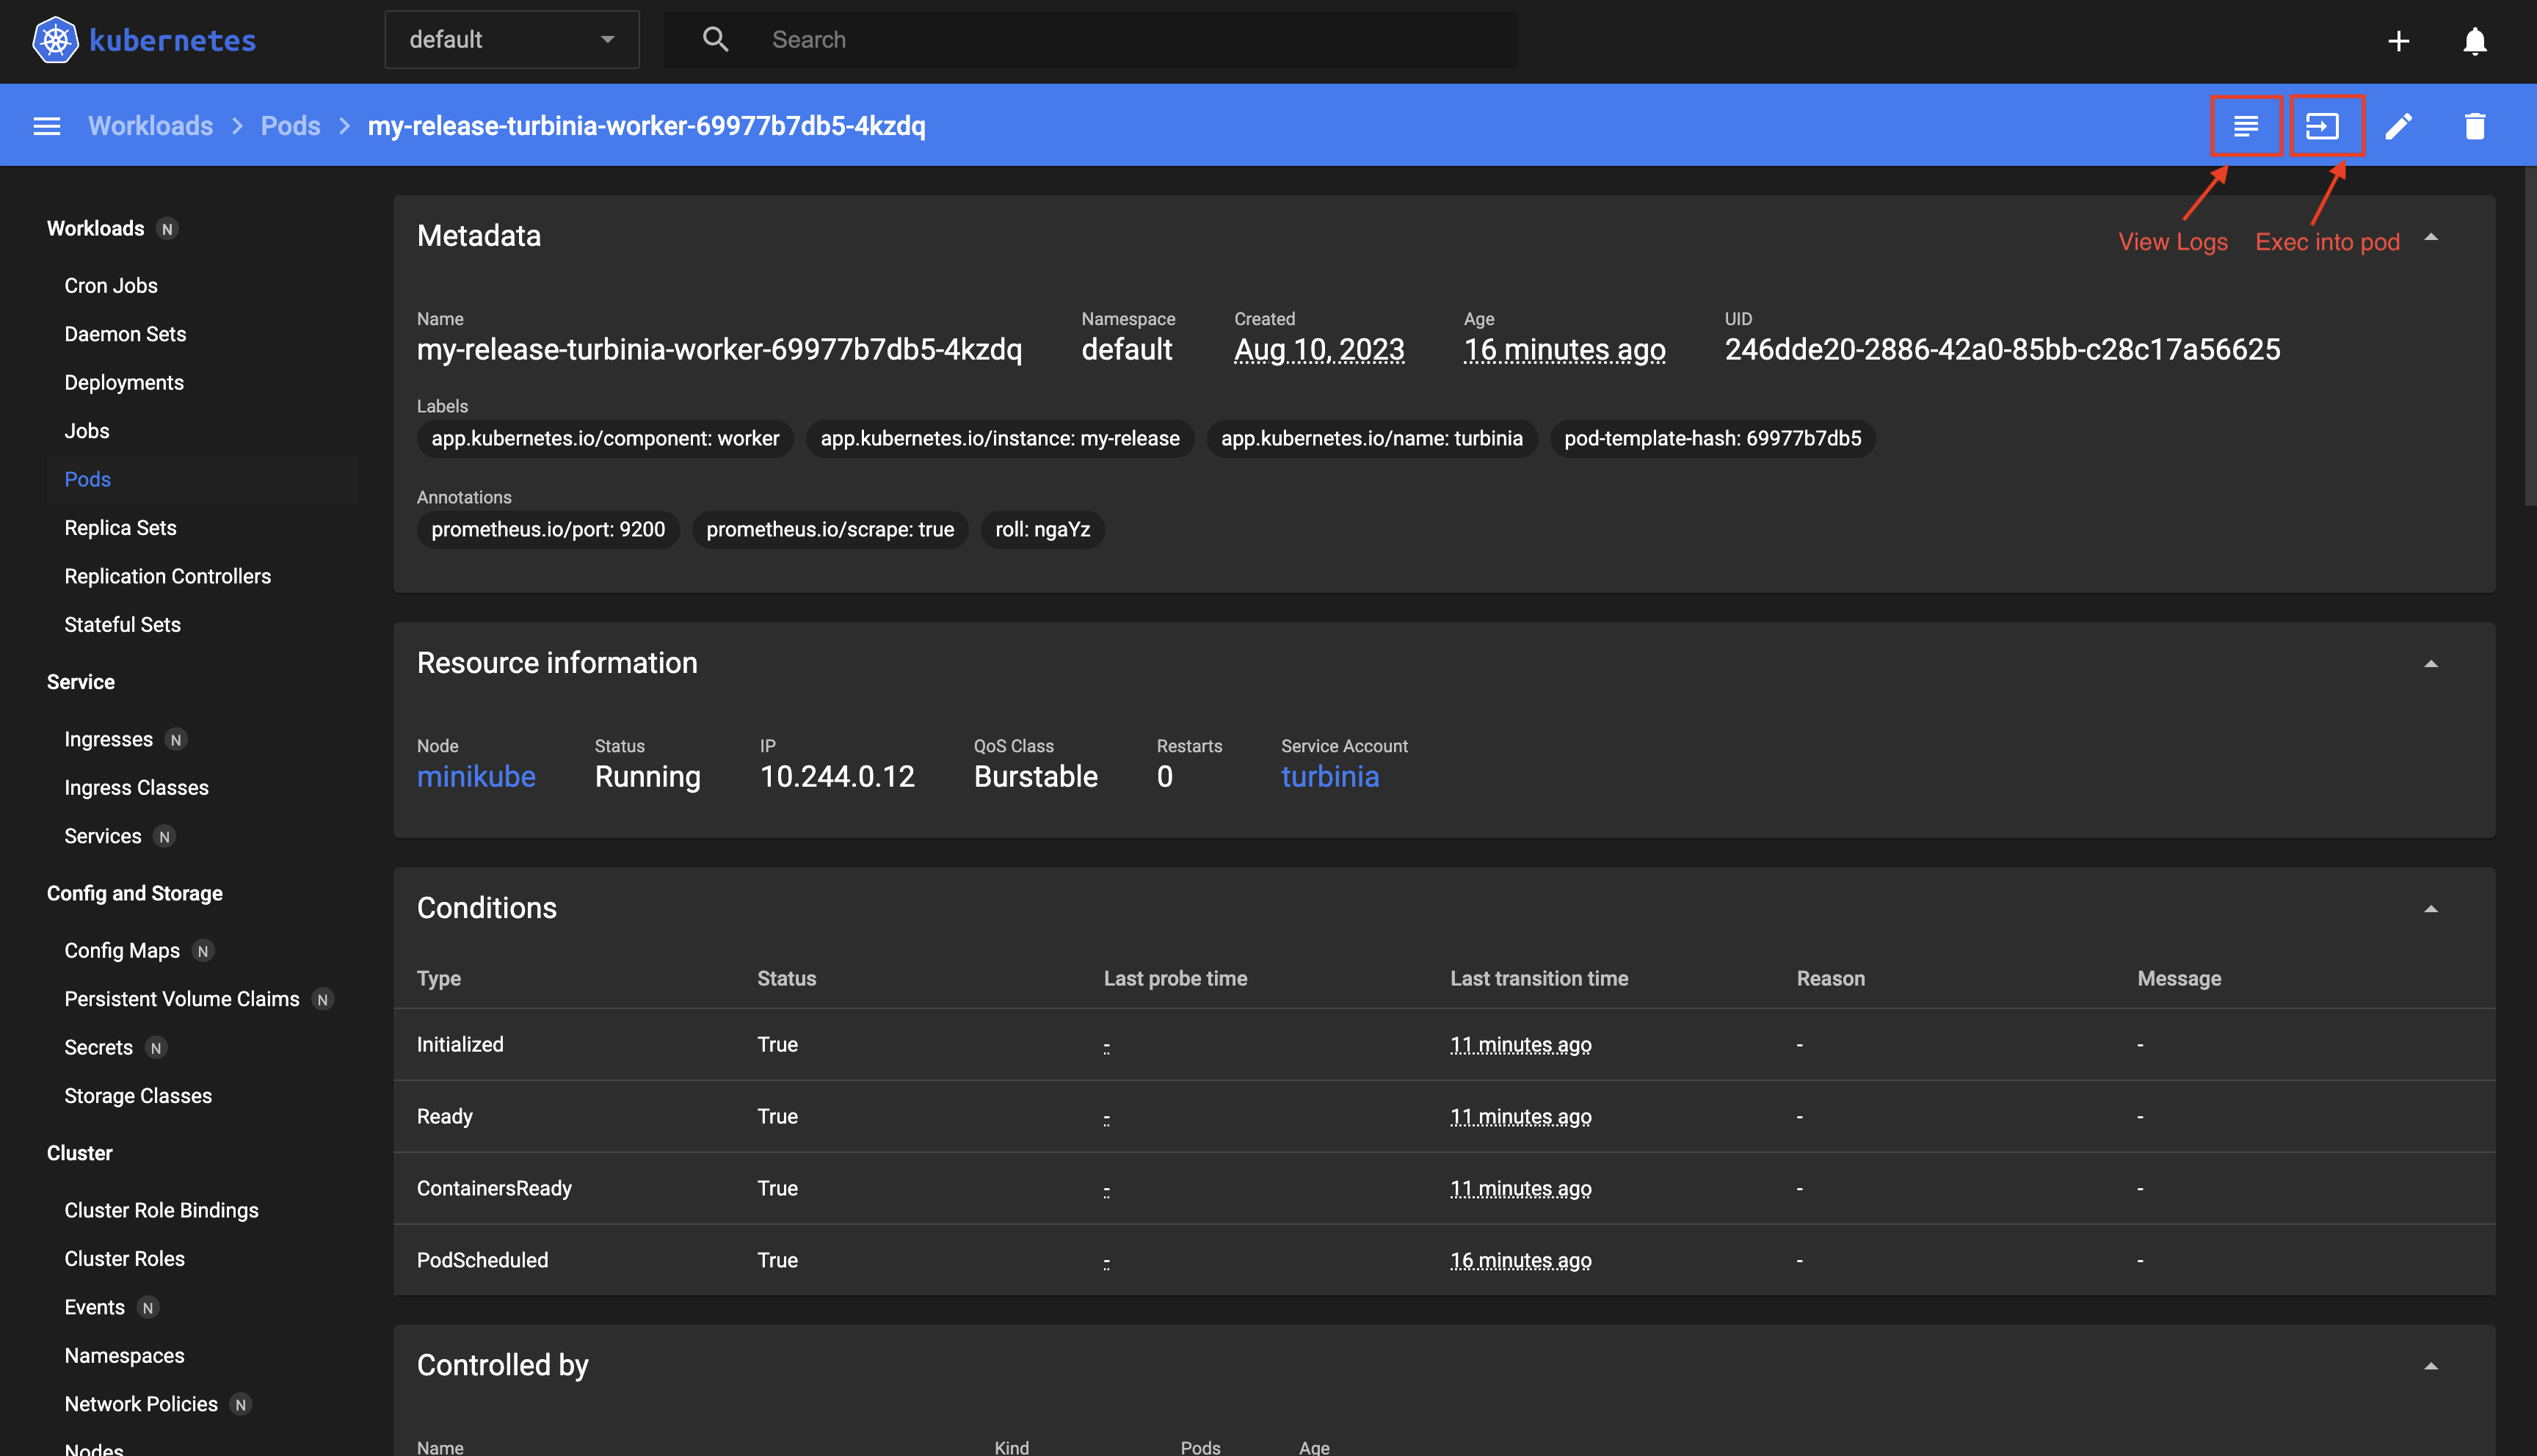2537x1456 pixels.
Task: Click the pod-template-hash label chip
Action: tap(1712, 439)
